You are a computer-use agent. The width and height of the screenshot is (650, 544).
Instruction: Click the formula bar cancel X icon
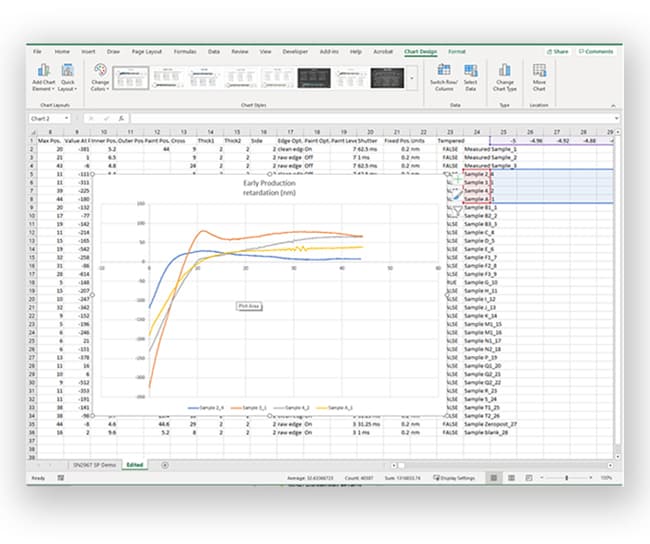(91, 119)
